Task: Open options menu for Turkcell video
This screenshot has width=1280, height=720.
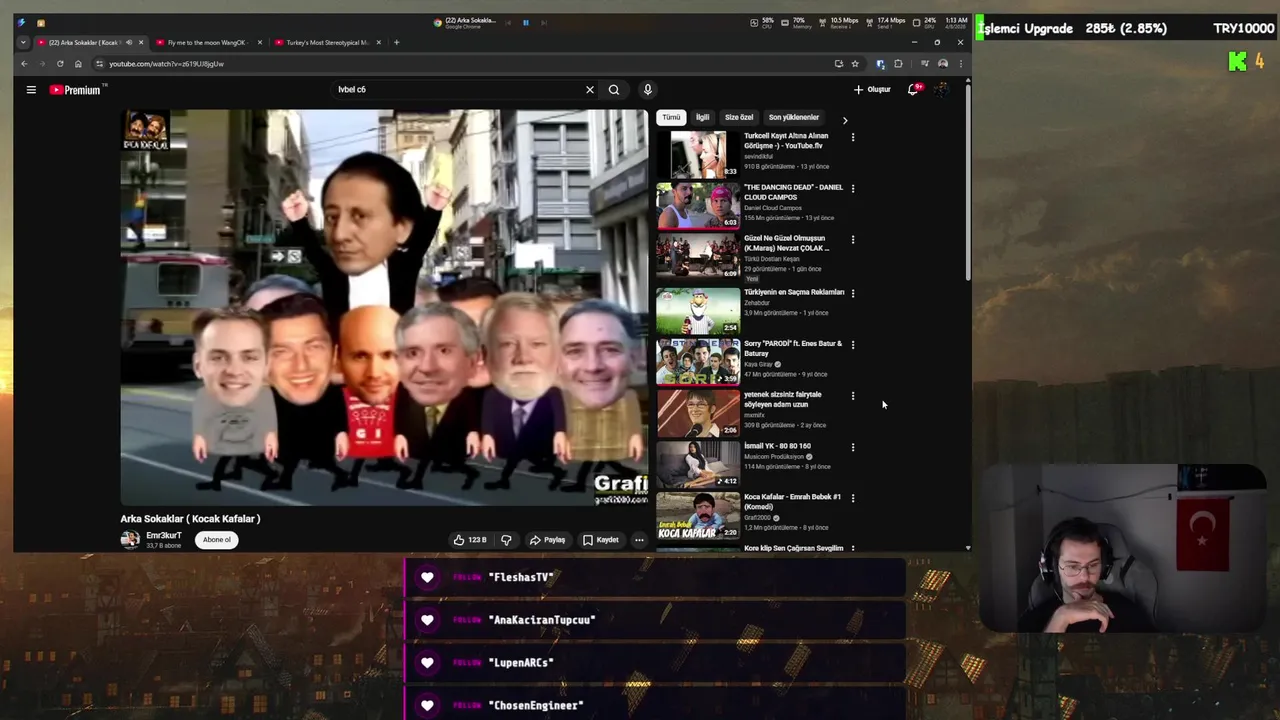Action: [853, 137]
